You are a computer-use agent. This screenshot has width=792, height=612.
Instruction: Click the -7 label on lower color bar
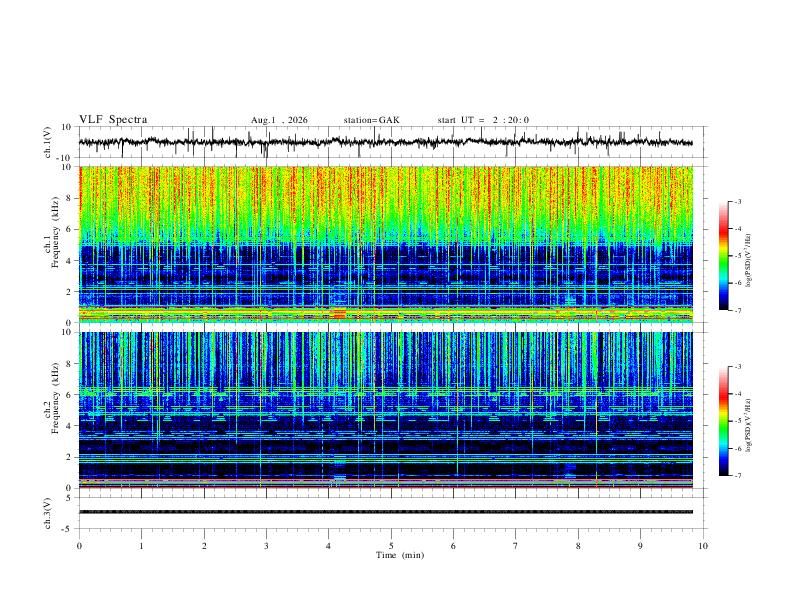click(x=737, y=475)
